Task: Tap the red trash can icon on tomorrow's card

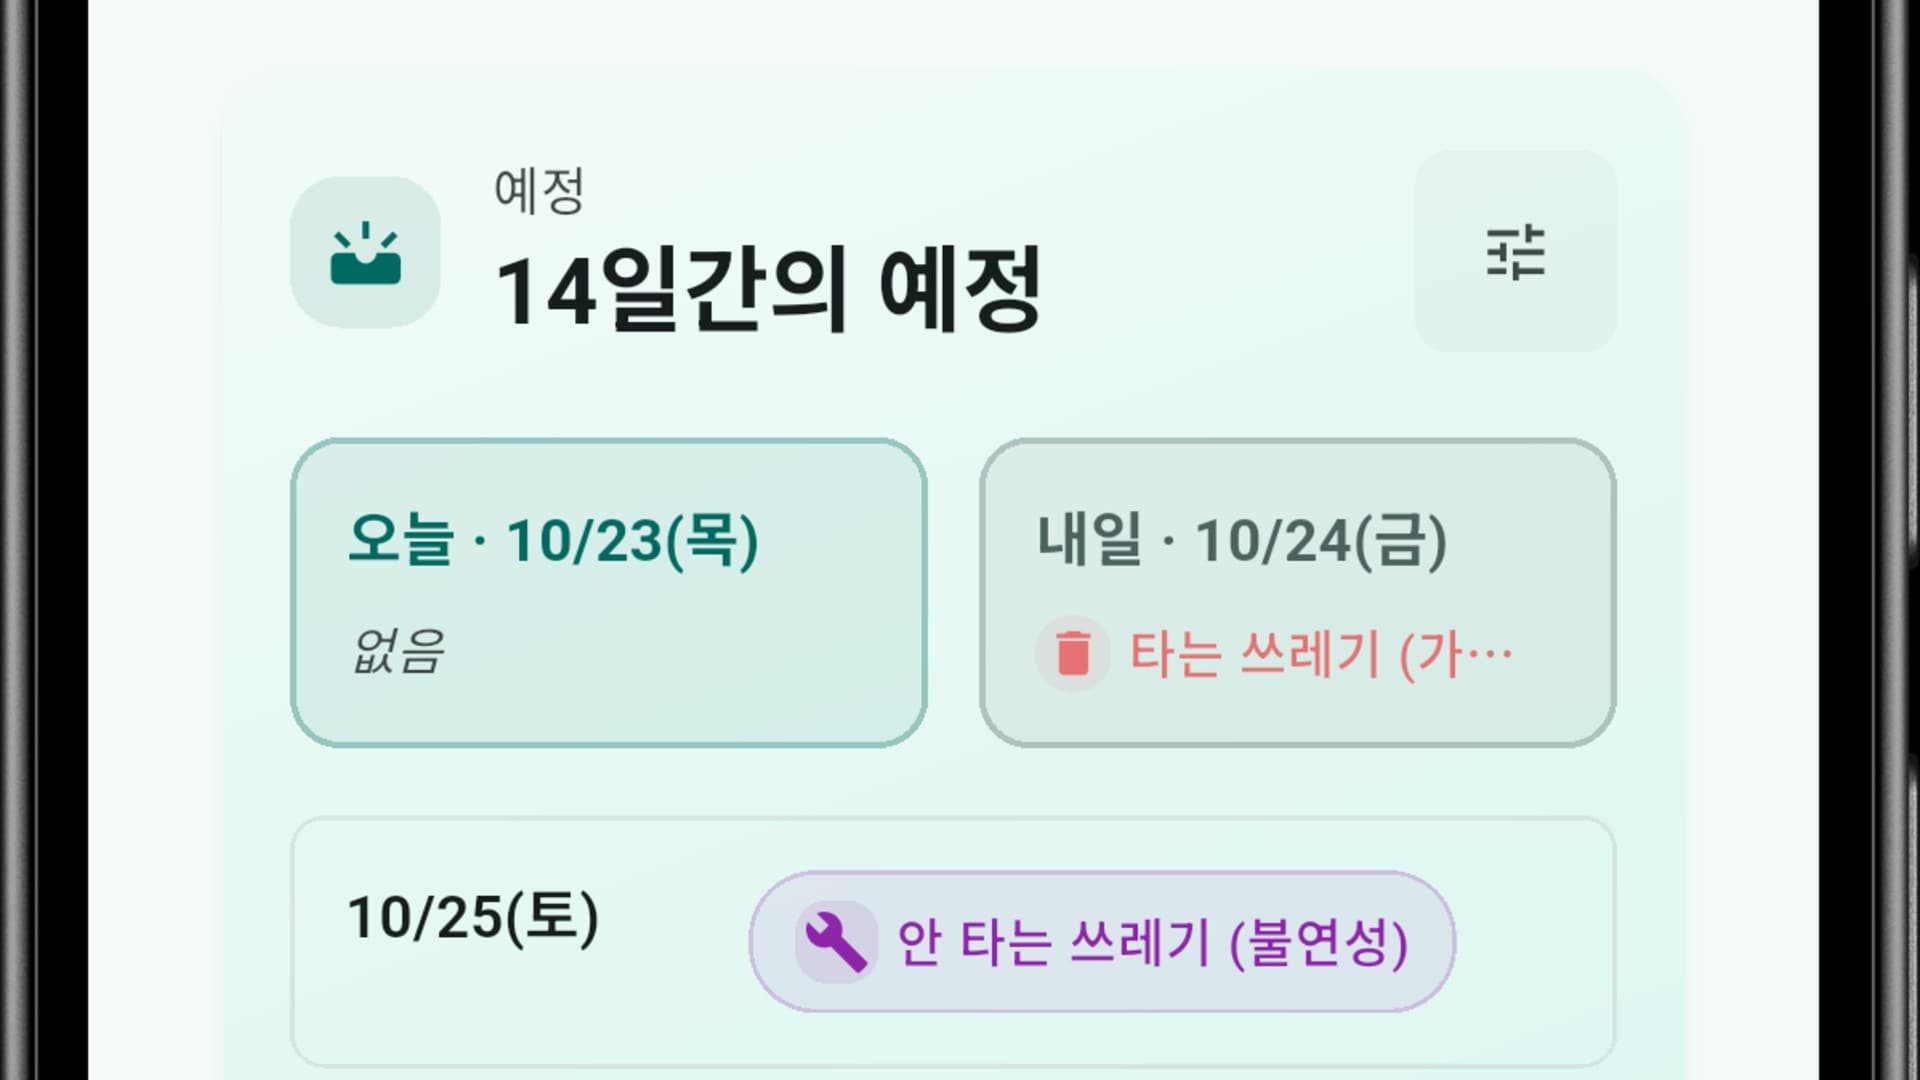Action: coord(1072,652)
